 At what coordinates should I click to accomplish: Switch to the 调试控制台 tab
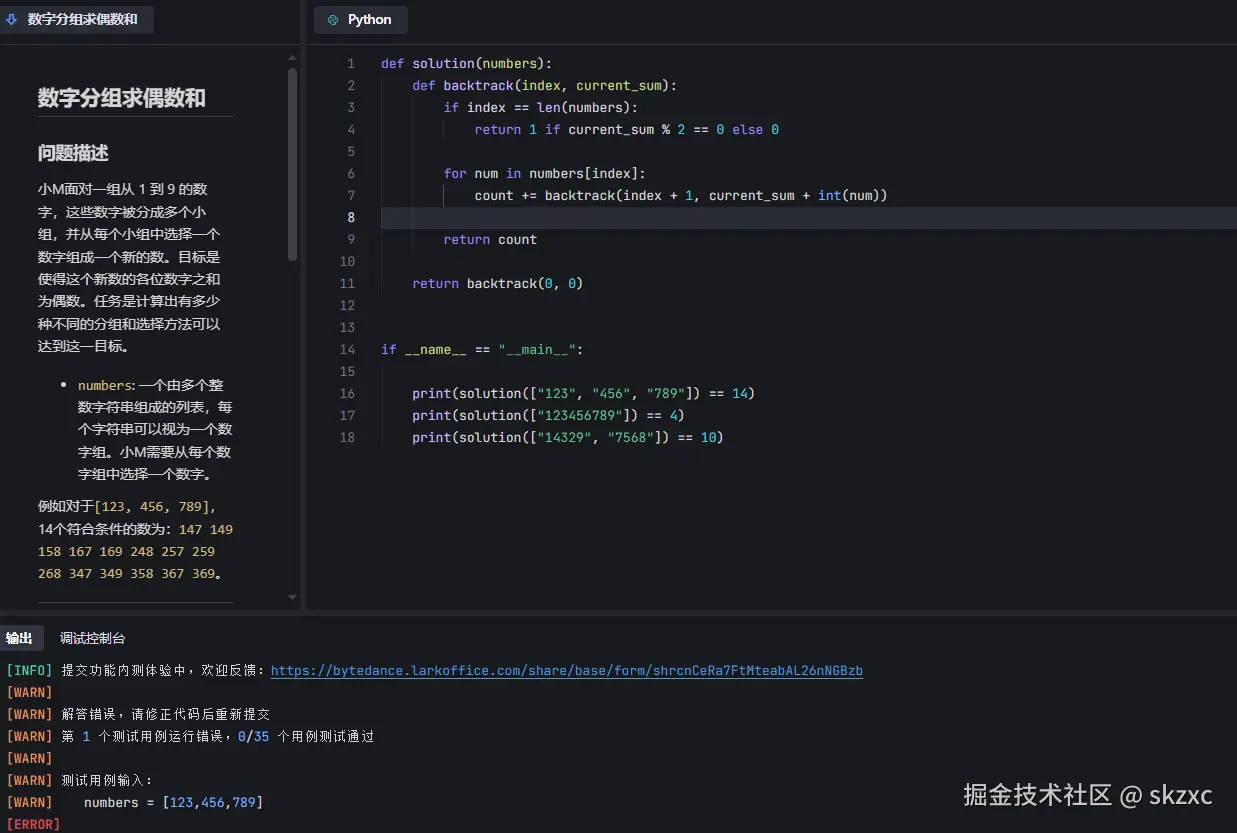coord(92,638)
